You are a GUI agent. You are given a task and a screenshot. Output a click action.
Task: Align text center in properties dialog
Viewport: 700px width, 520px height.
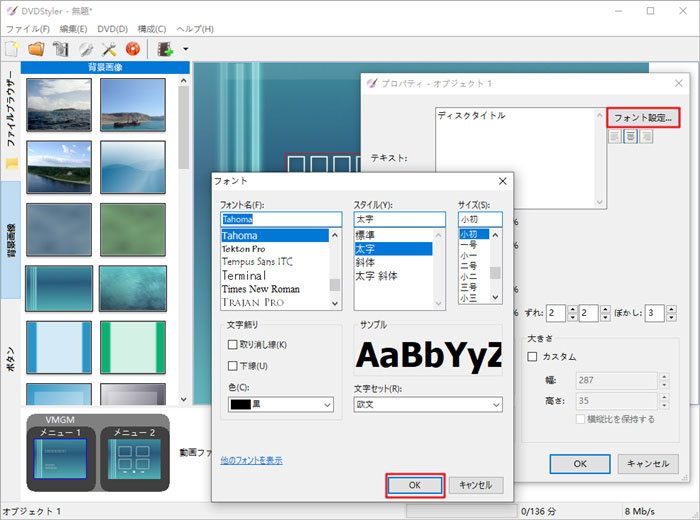(x=630, y=136)
